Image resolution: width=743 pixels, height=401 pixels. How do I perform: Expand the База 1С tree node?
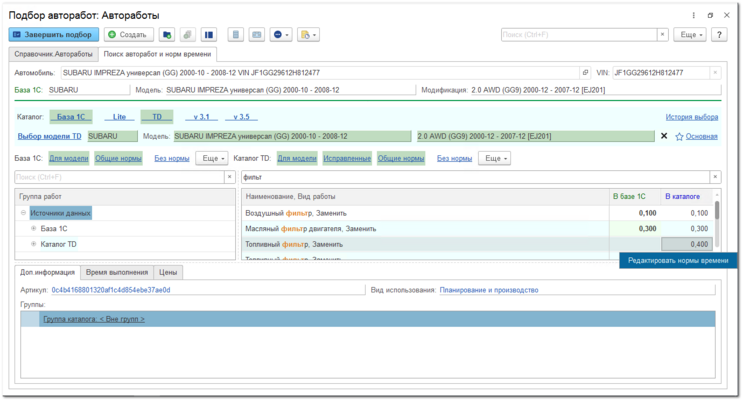tap(34, 228)
